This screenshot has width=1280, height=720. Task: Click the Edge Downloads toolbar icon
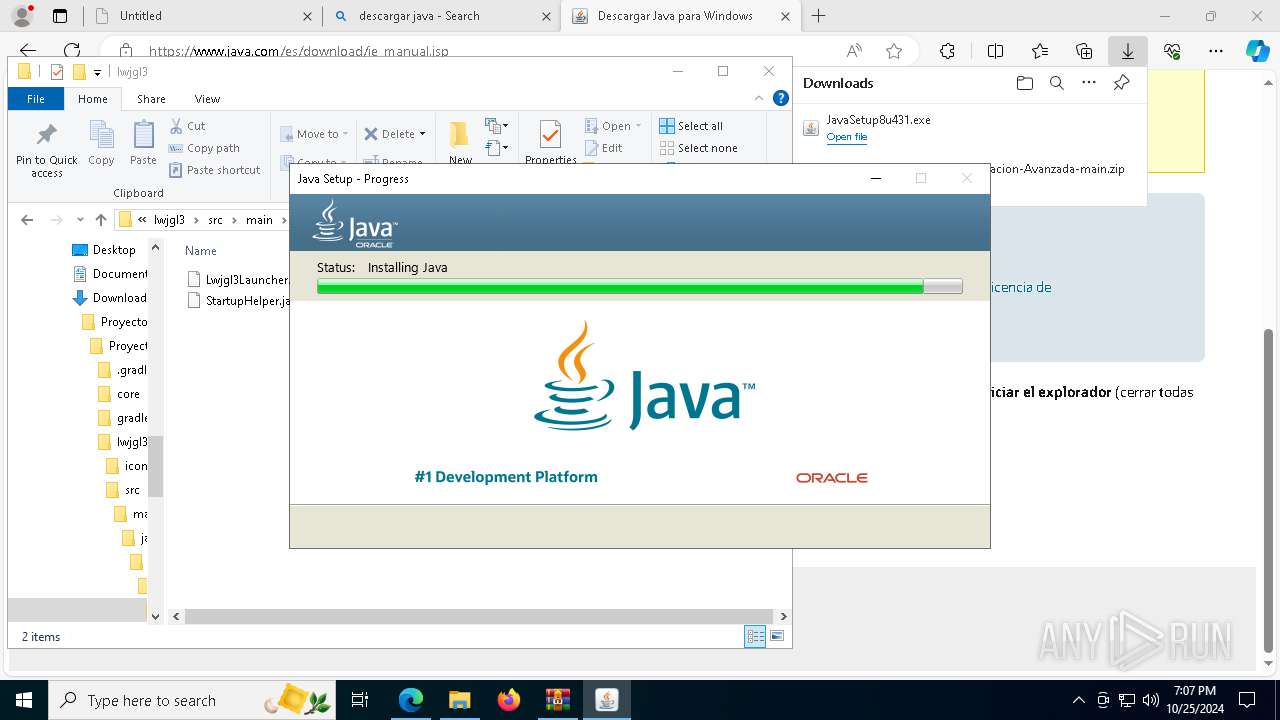(1127, 51)
